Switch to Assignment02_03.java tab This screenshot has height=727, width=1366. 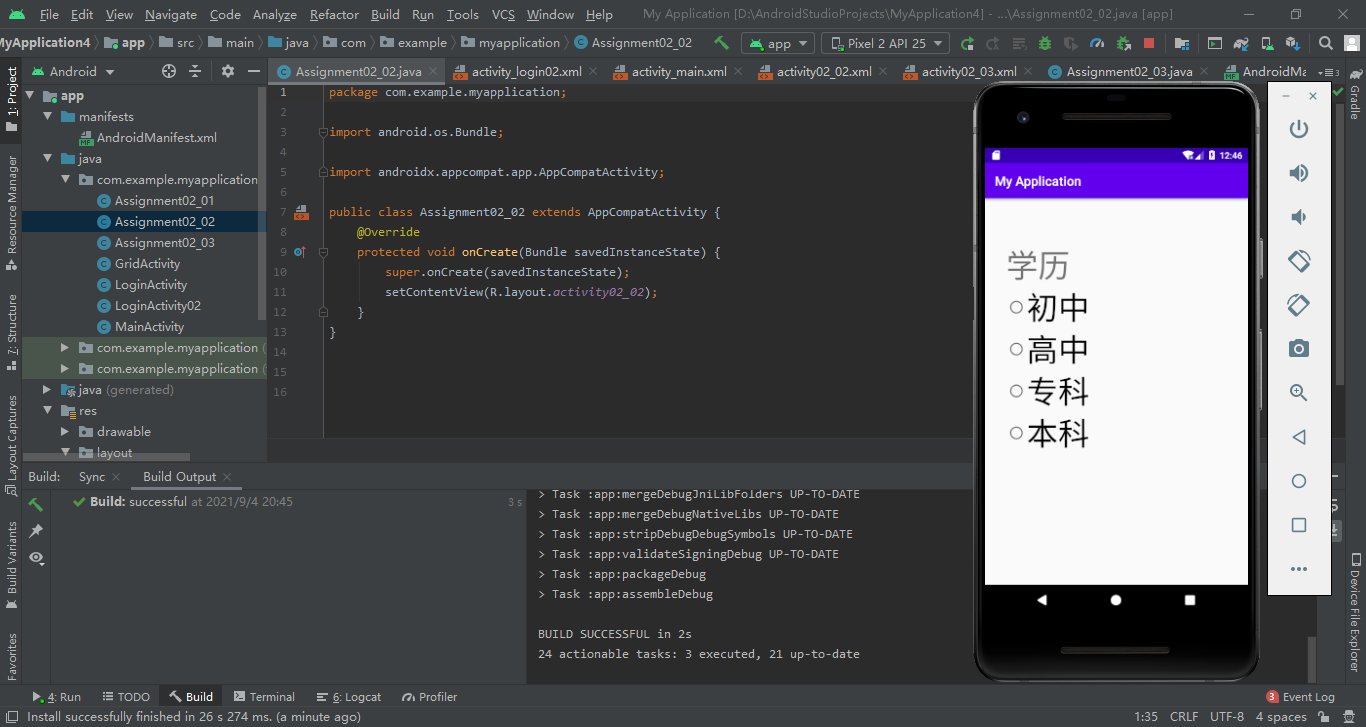tap(1129, 72)
